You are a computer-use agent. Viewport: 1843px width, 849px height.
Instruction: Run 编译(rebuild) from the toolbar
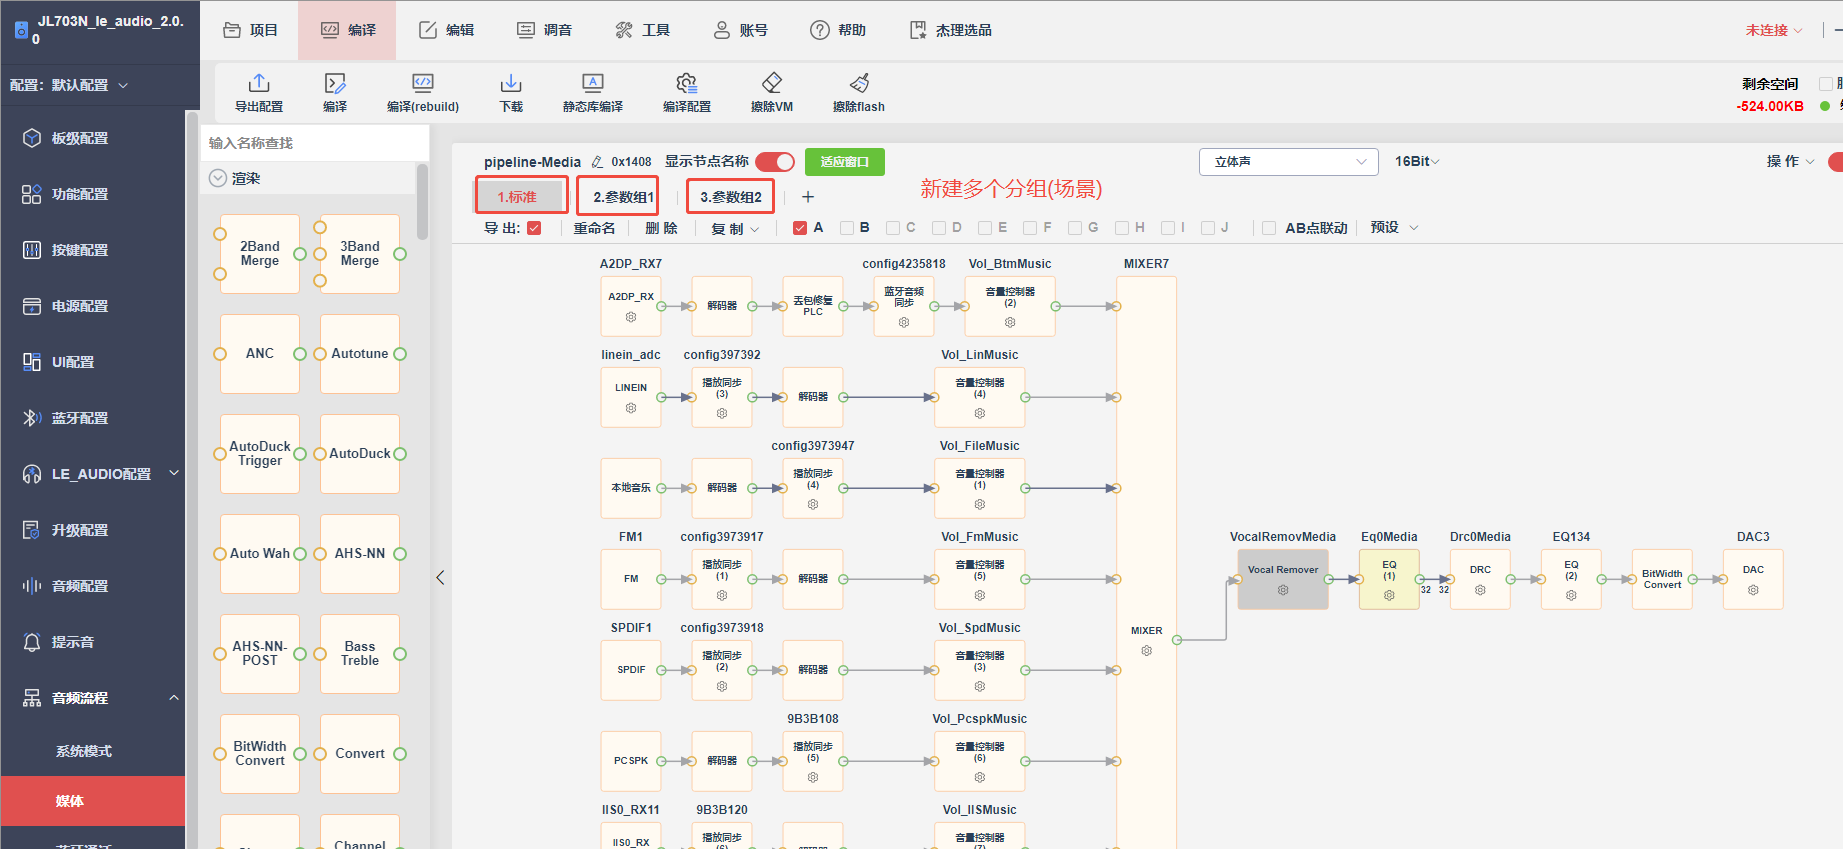[x=423, y=92]
